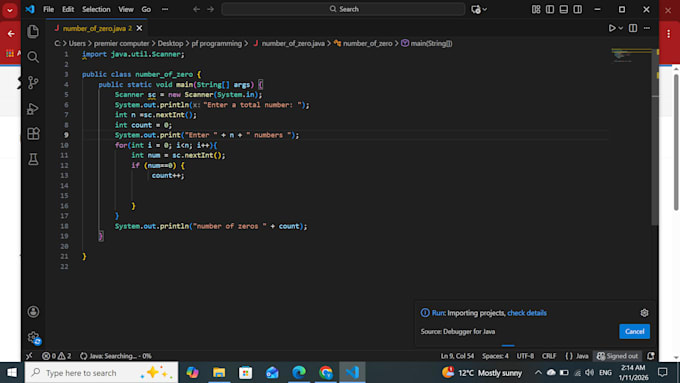This screenshot has width=680, height=383.
Task: Open the Desktop breadcrumb segment
Action: 170,43
